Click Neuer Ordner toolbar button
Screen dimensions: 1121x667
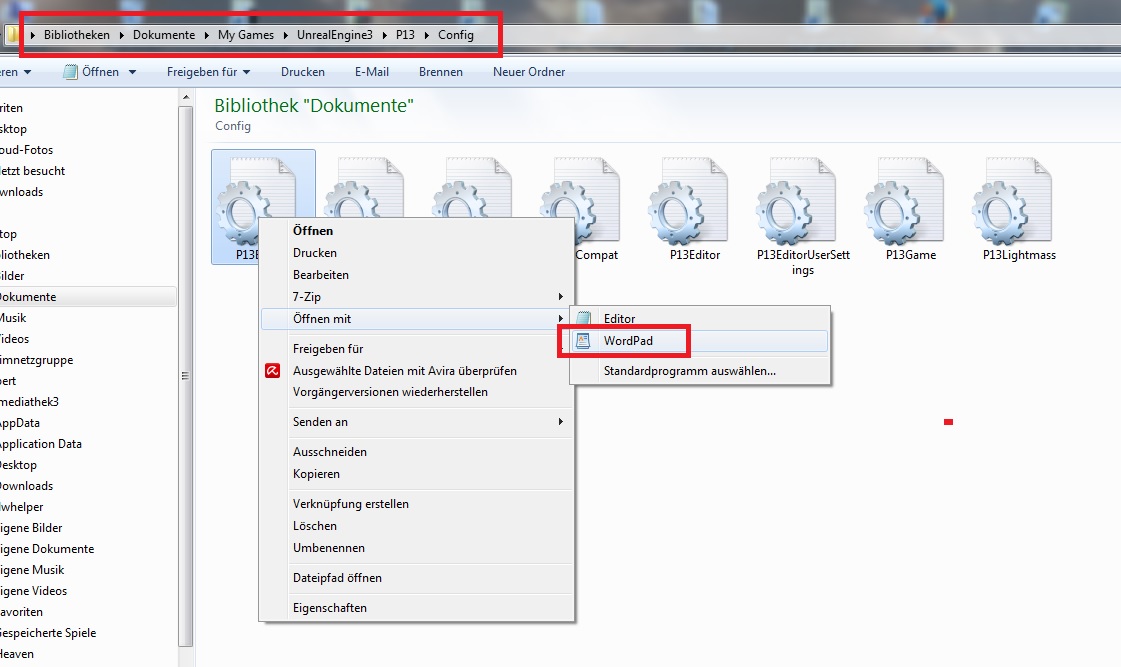529,72
